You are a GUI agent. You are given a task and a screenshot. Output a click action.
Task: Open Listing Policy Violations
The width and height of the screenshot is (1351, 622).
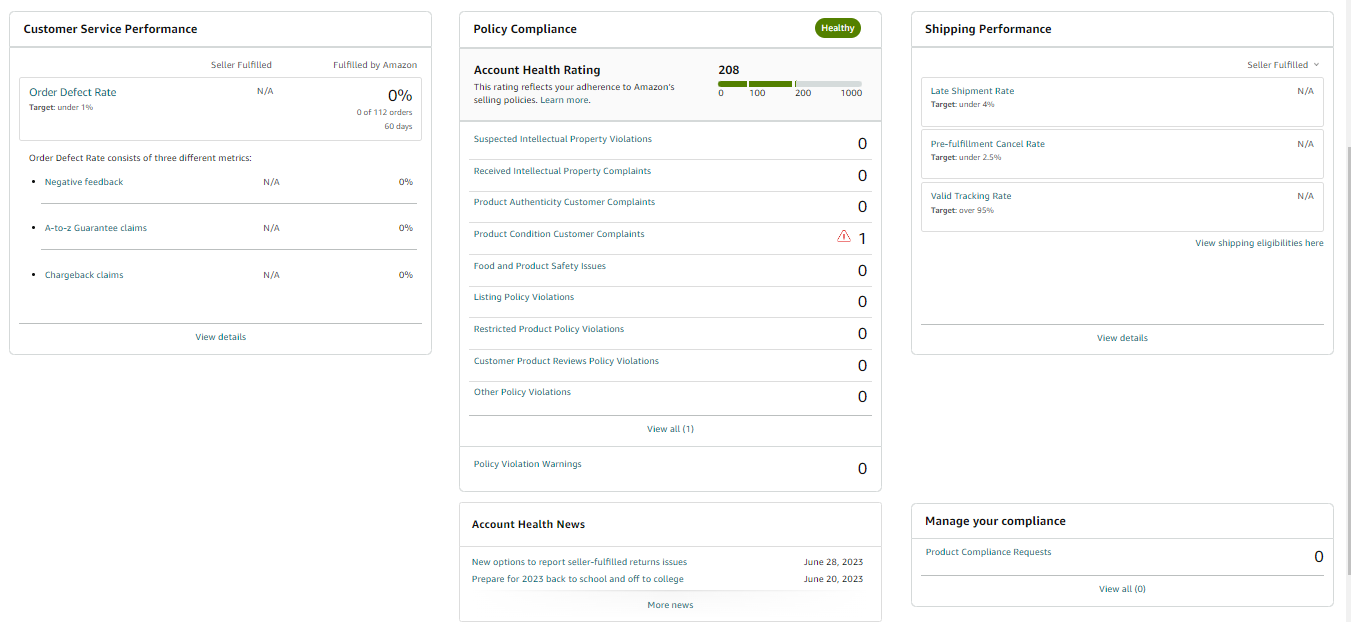(524, 297)
